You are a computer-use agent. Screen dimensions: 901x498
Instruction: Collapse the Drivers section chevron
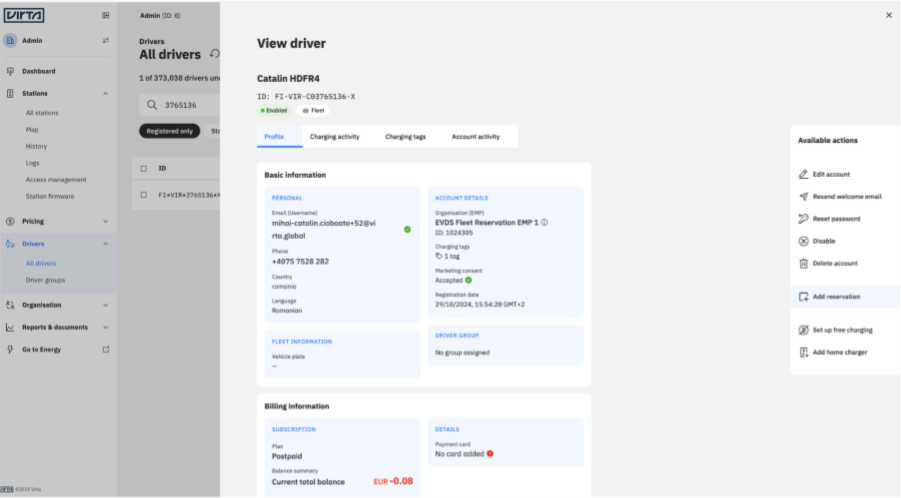(106, 244)
